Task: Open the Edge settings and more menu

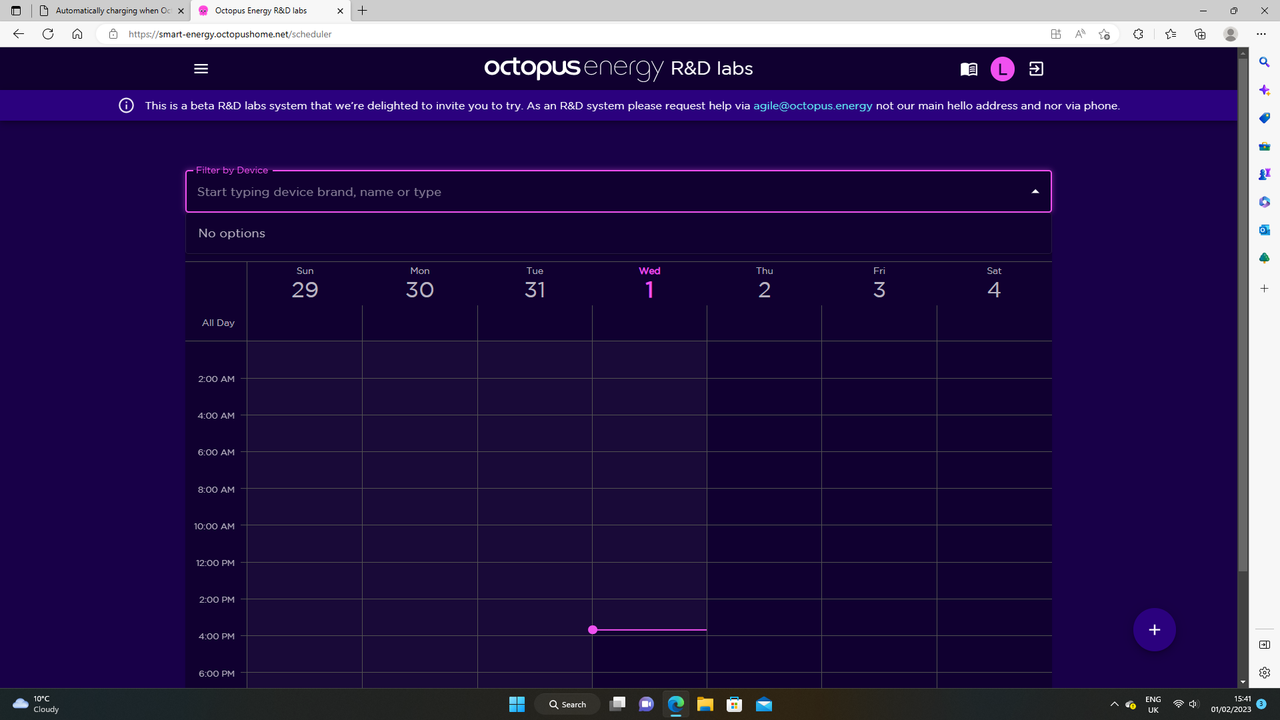Action: 1261,34
